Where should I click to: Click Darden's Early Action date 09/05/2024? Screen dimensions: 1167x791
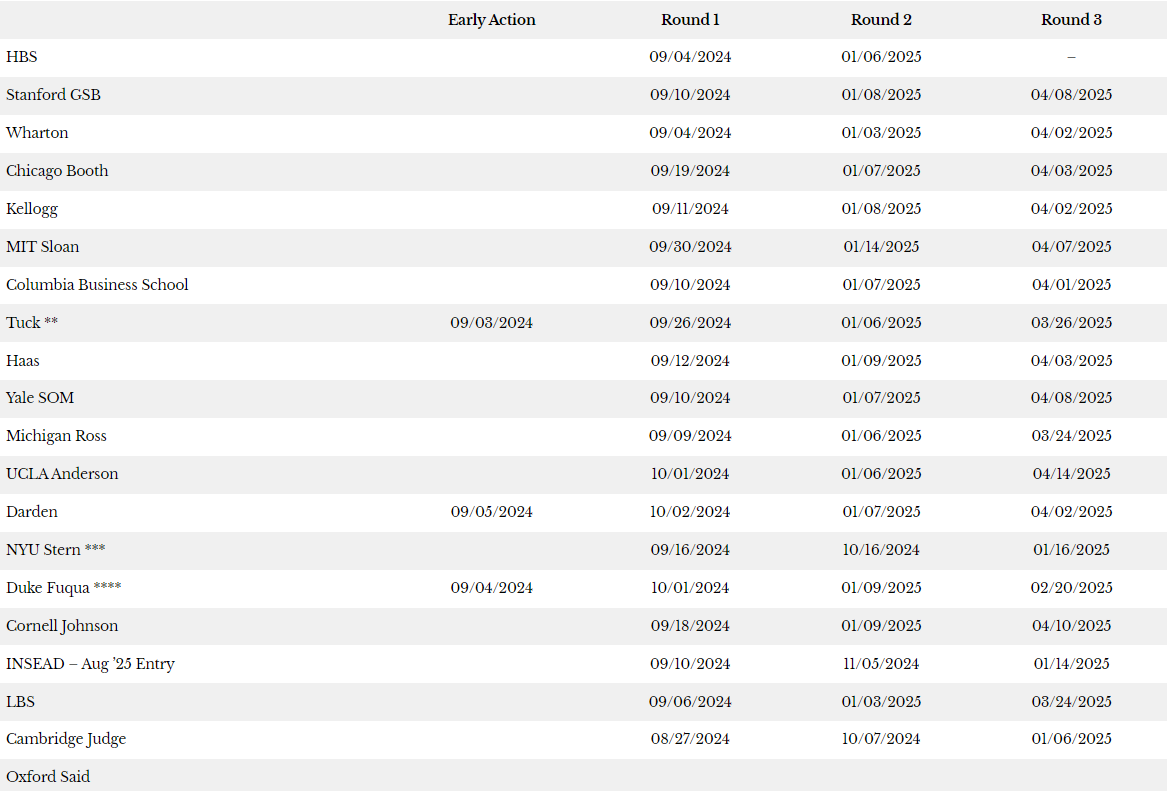point(491,512)
